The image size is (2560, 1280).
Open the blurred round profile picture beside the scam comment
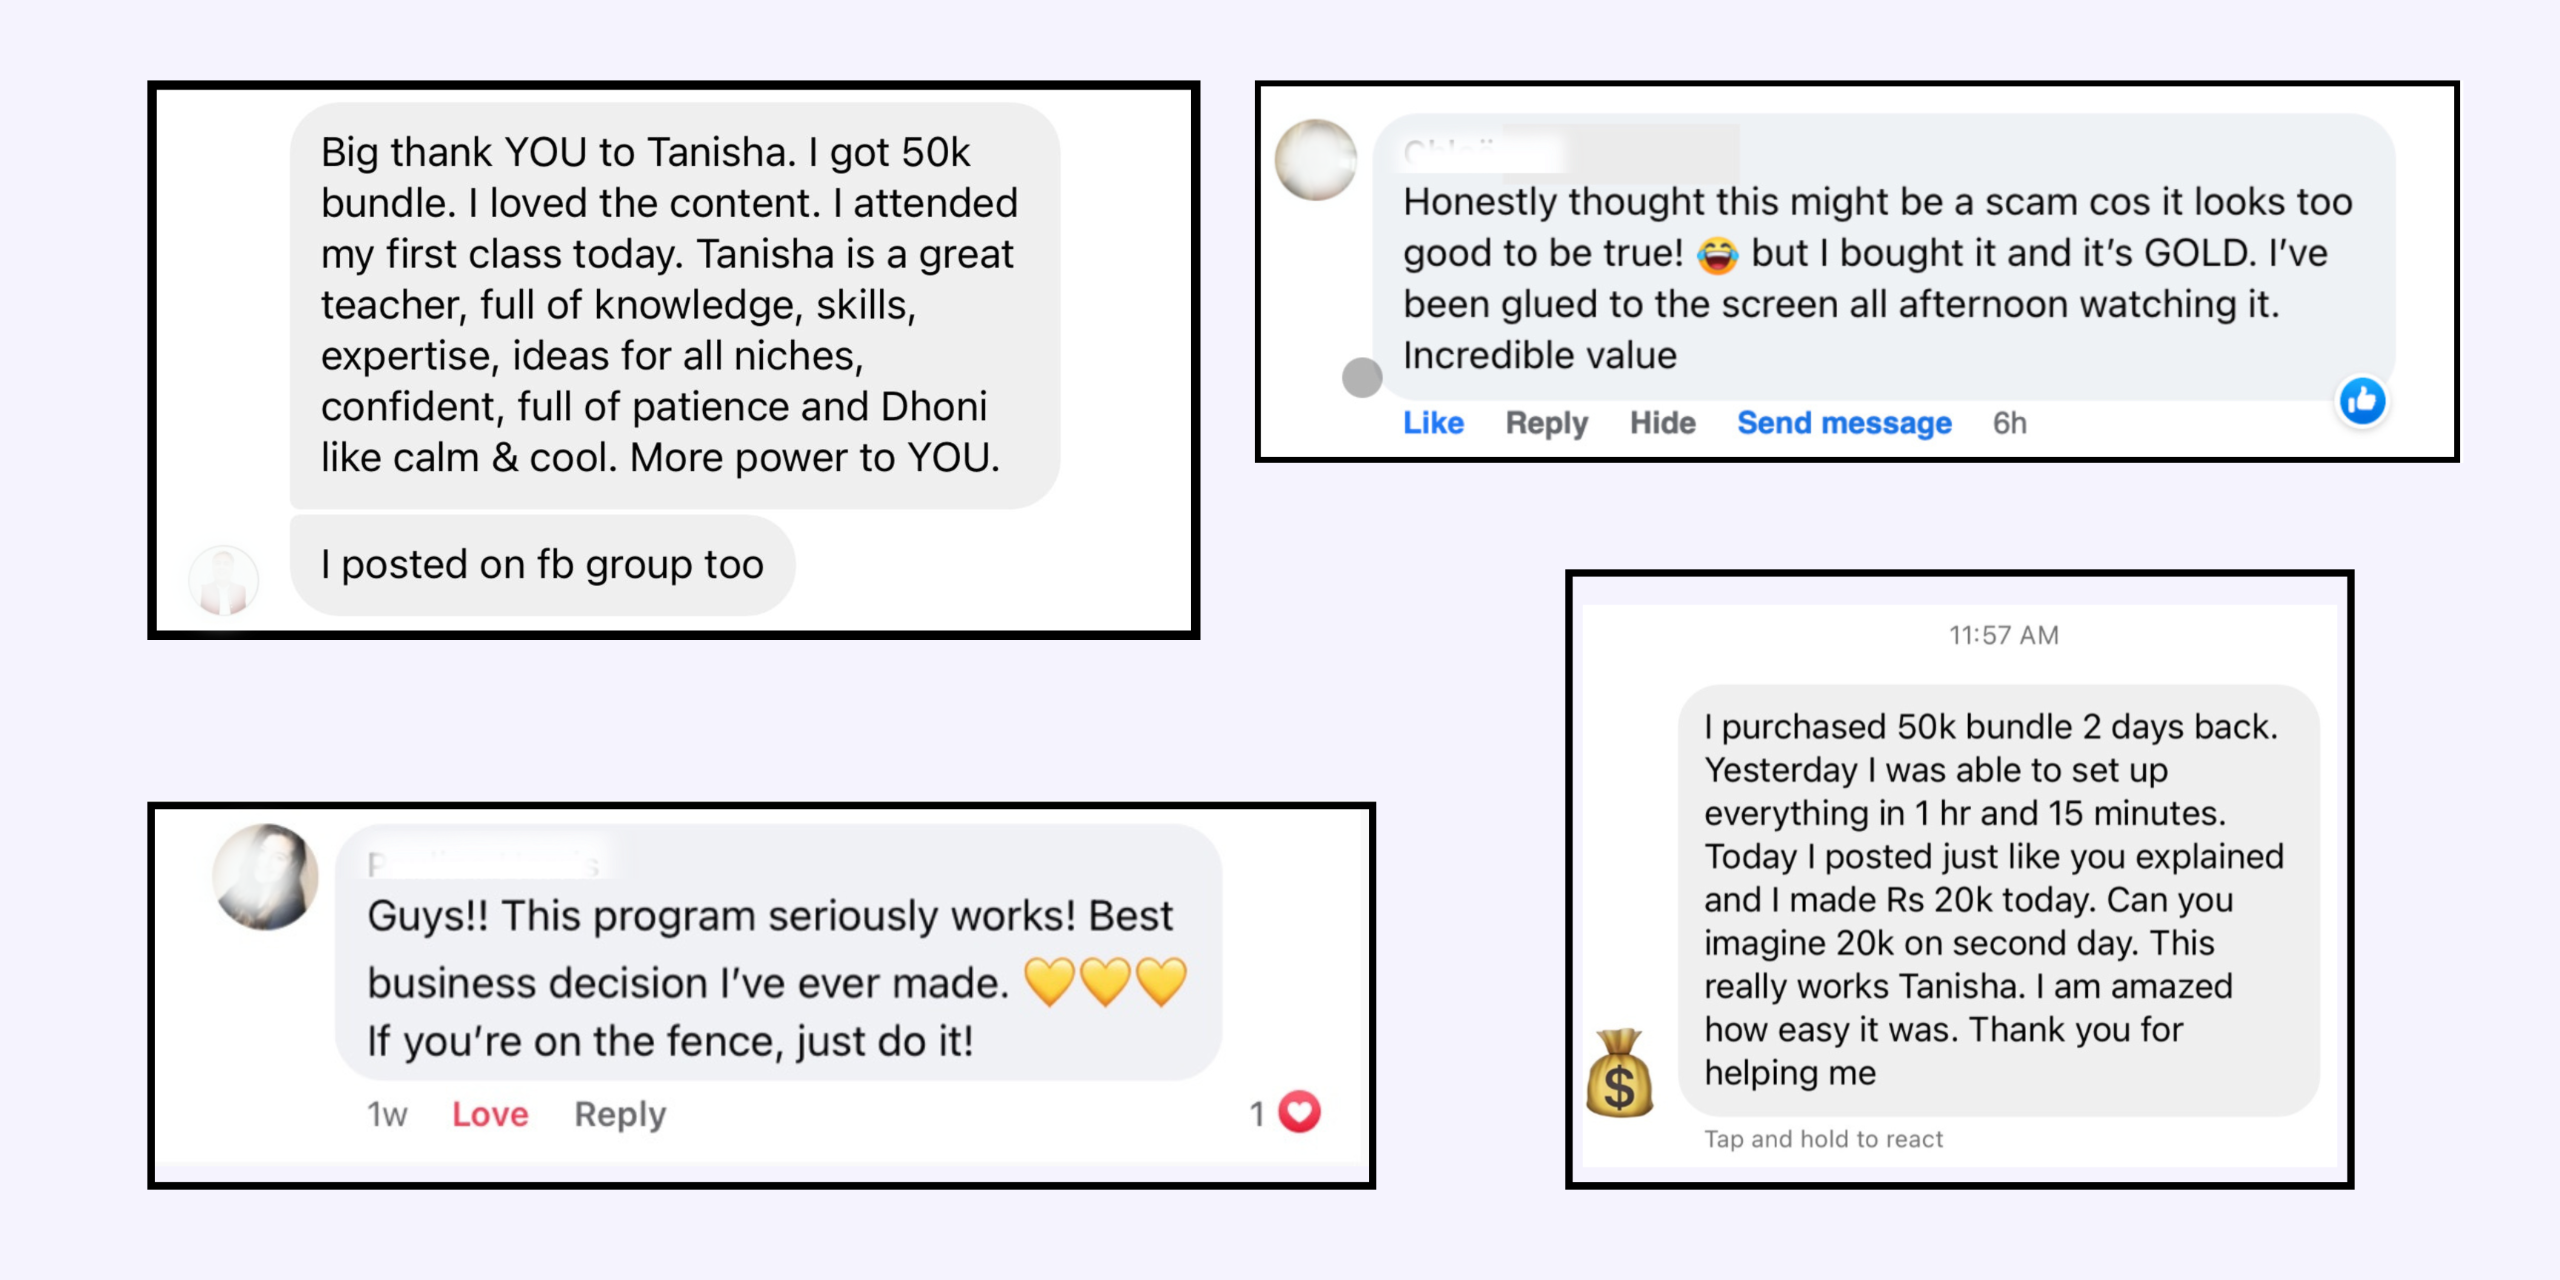click(1315, 160)
